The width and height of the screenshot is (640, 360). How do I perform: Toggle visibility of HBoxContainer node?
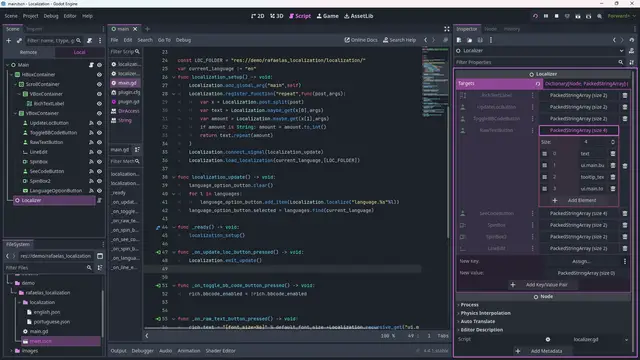pyautogui.click(x=99, y=75)
